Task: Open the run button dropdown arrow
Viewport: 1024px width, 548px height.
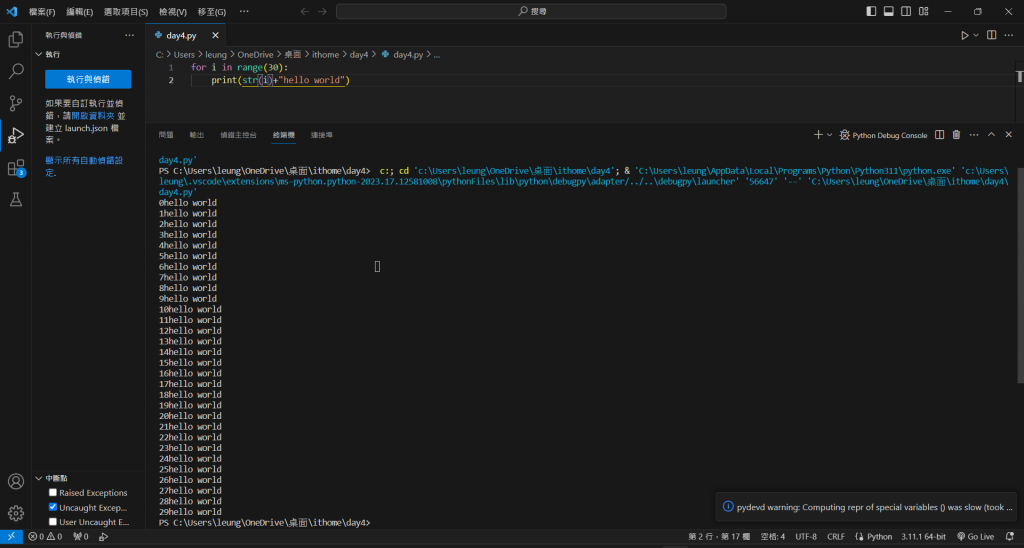Action: tap(976, 35)
